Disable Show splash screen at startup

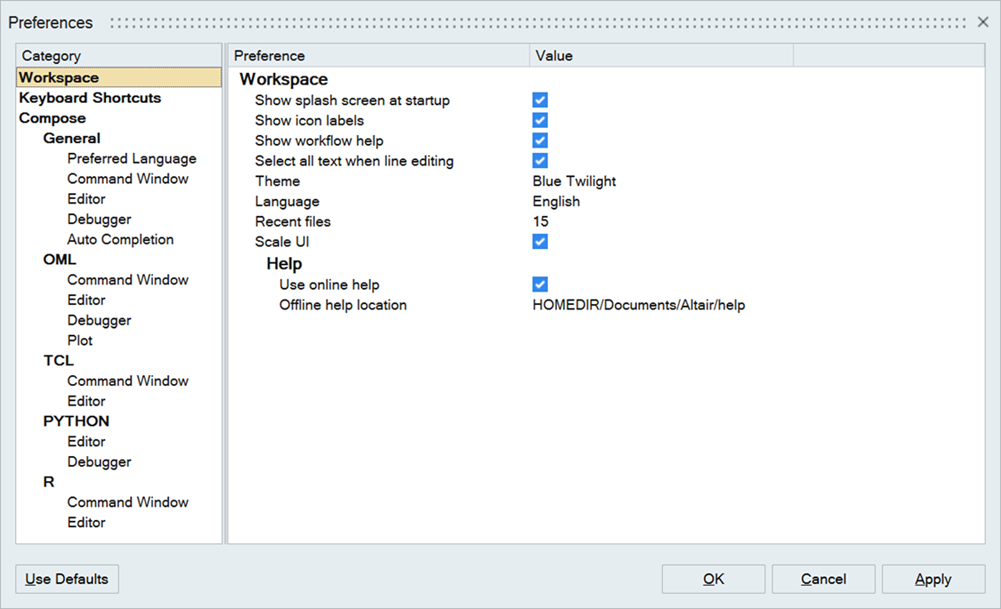[x=539, y=100]
